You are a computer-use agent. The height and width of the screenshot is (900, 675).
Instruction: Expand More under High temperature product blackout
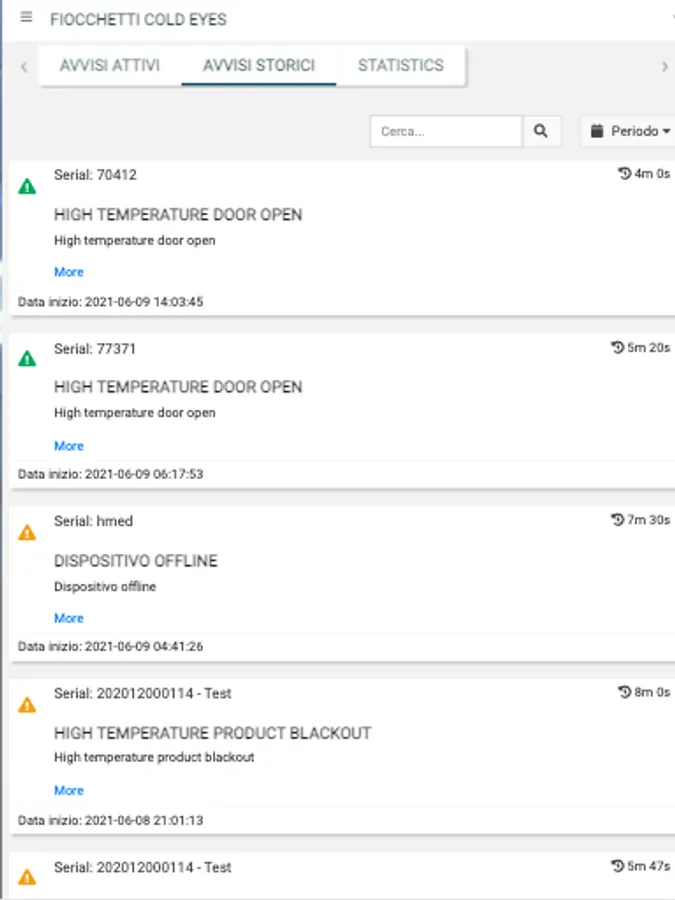pyautogui.click(x=69, y=790)
